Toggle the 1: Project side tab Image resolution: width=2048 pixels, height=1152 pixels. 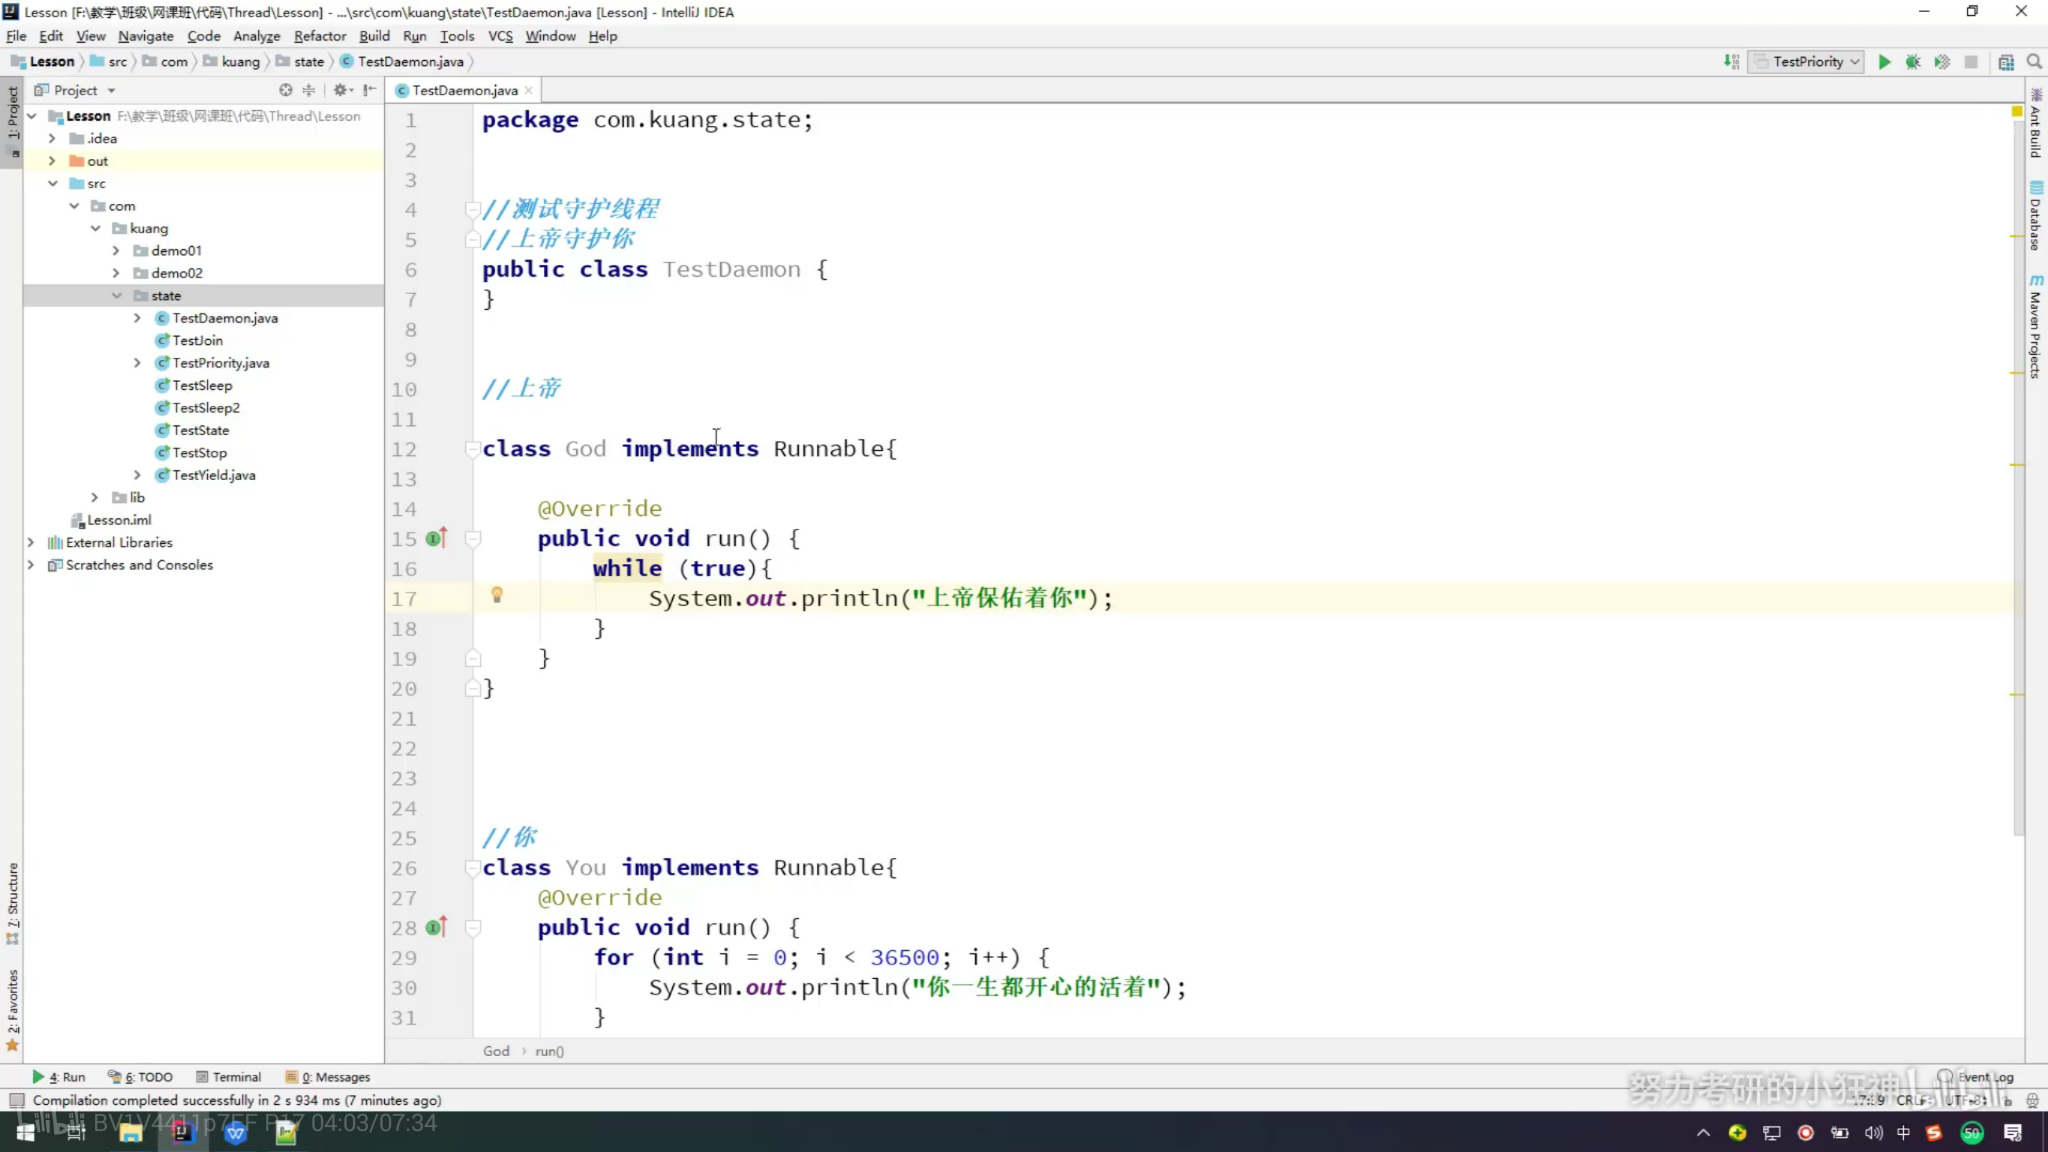pyautogui.click(x=12, y=122)
